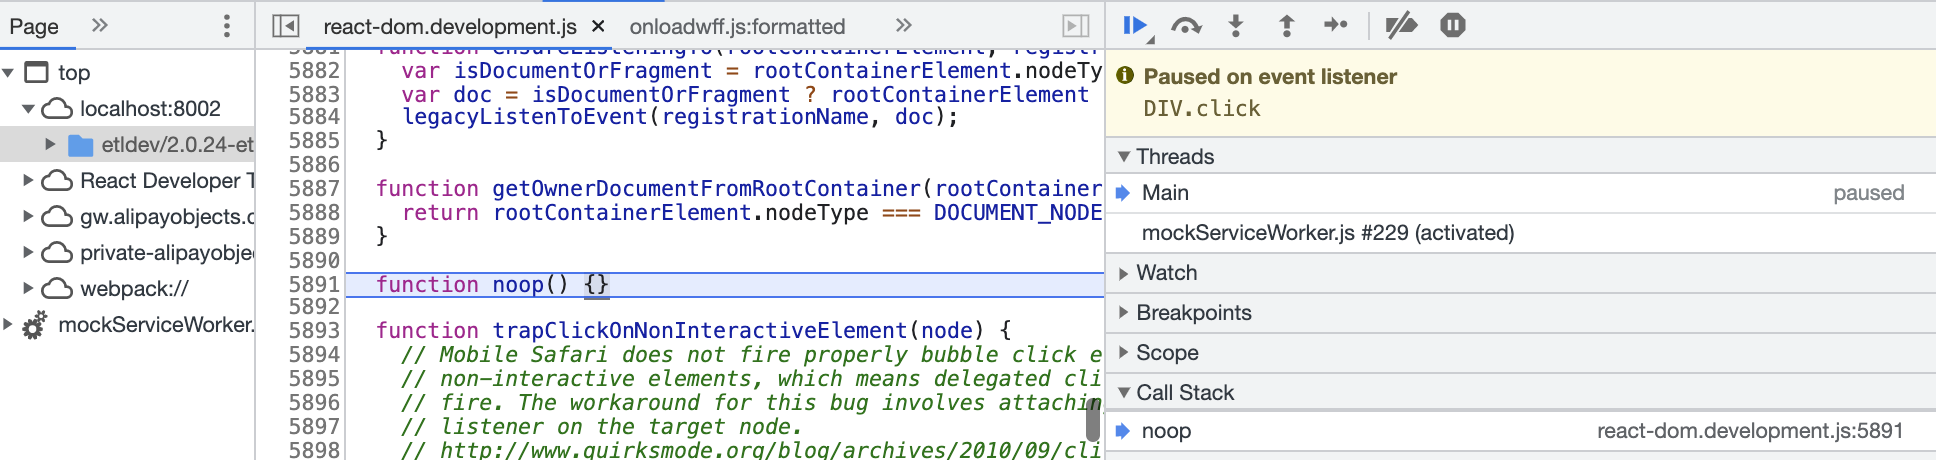Click the code editor scrollbar thumb
The image size is (1936, 460).
1093,419
